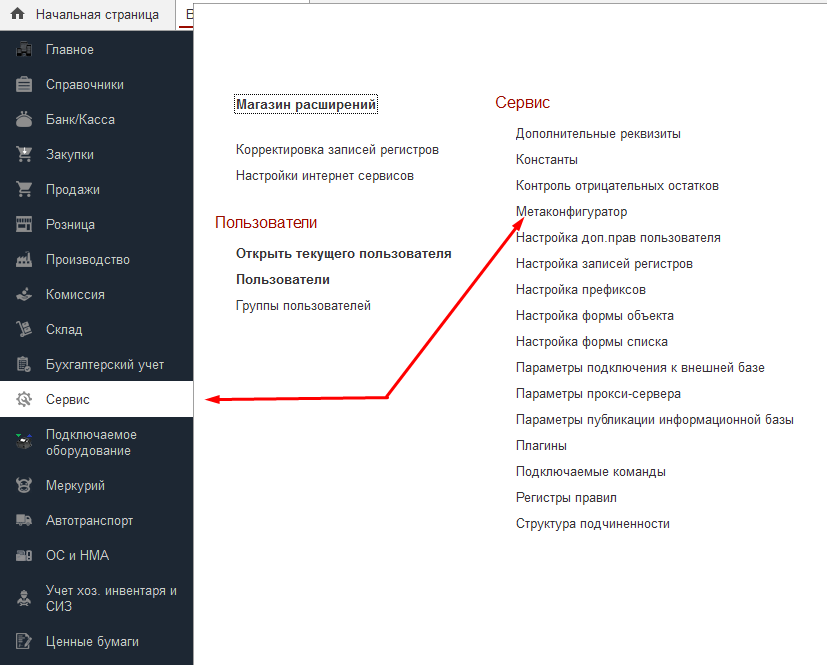
Task: Open the Автотранспорт section
Action: click(97, 521)
